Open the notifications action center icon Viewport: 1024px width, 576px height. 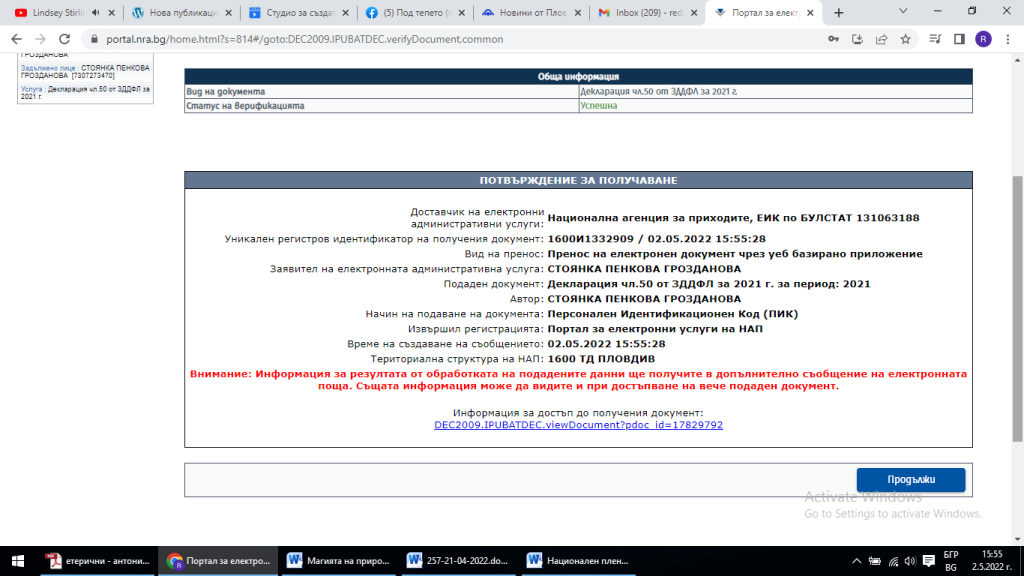pyautogui.click(x=929, y=561)
